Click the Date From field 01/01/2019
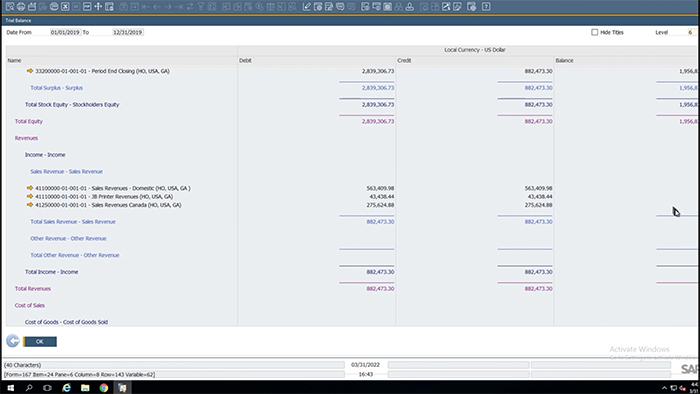 pyautogui.click(x=65, y=32)
